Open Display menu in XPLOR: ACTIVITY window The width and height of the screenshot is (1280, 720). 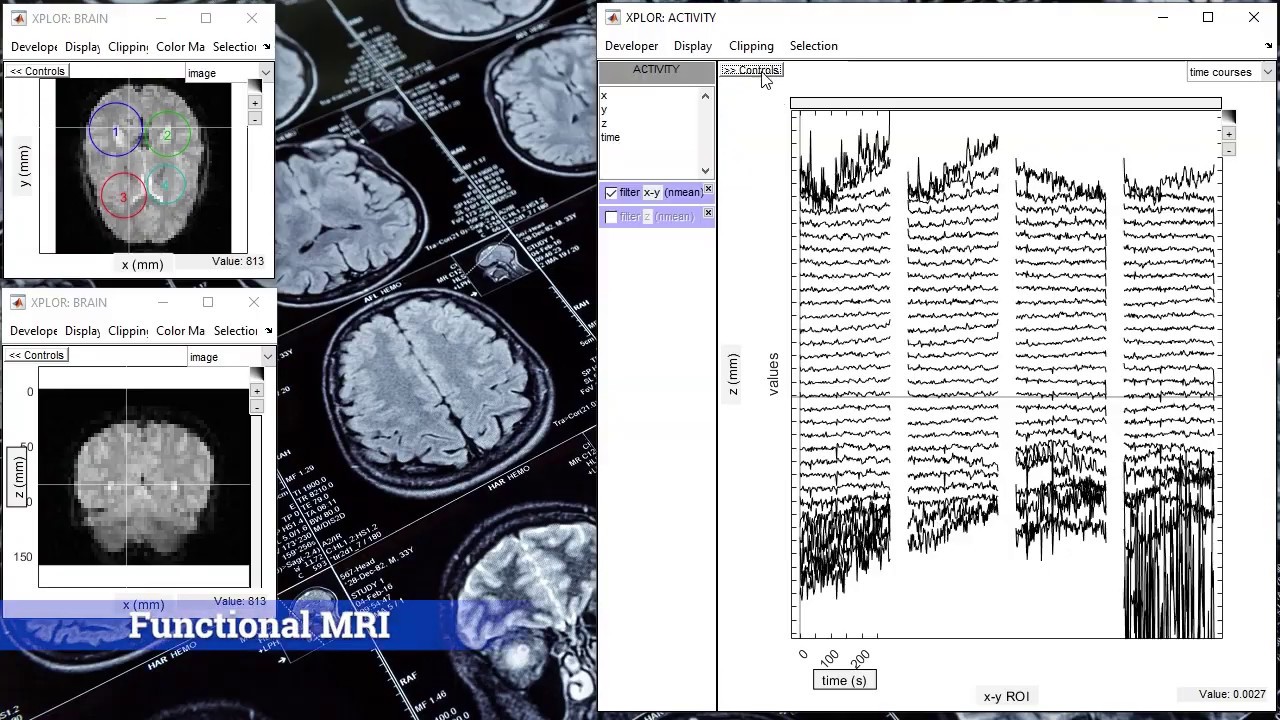pos(693,46)
